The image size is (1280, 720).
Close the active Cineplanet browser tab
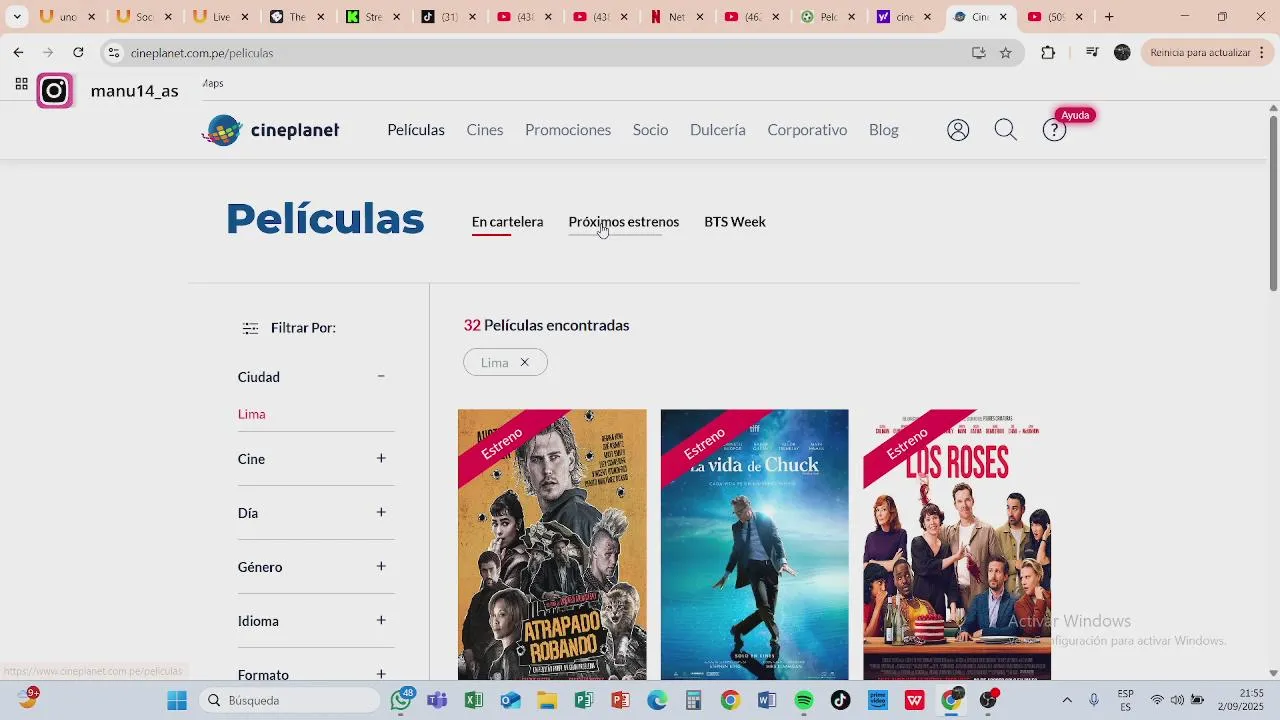1003,17
